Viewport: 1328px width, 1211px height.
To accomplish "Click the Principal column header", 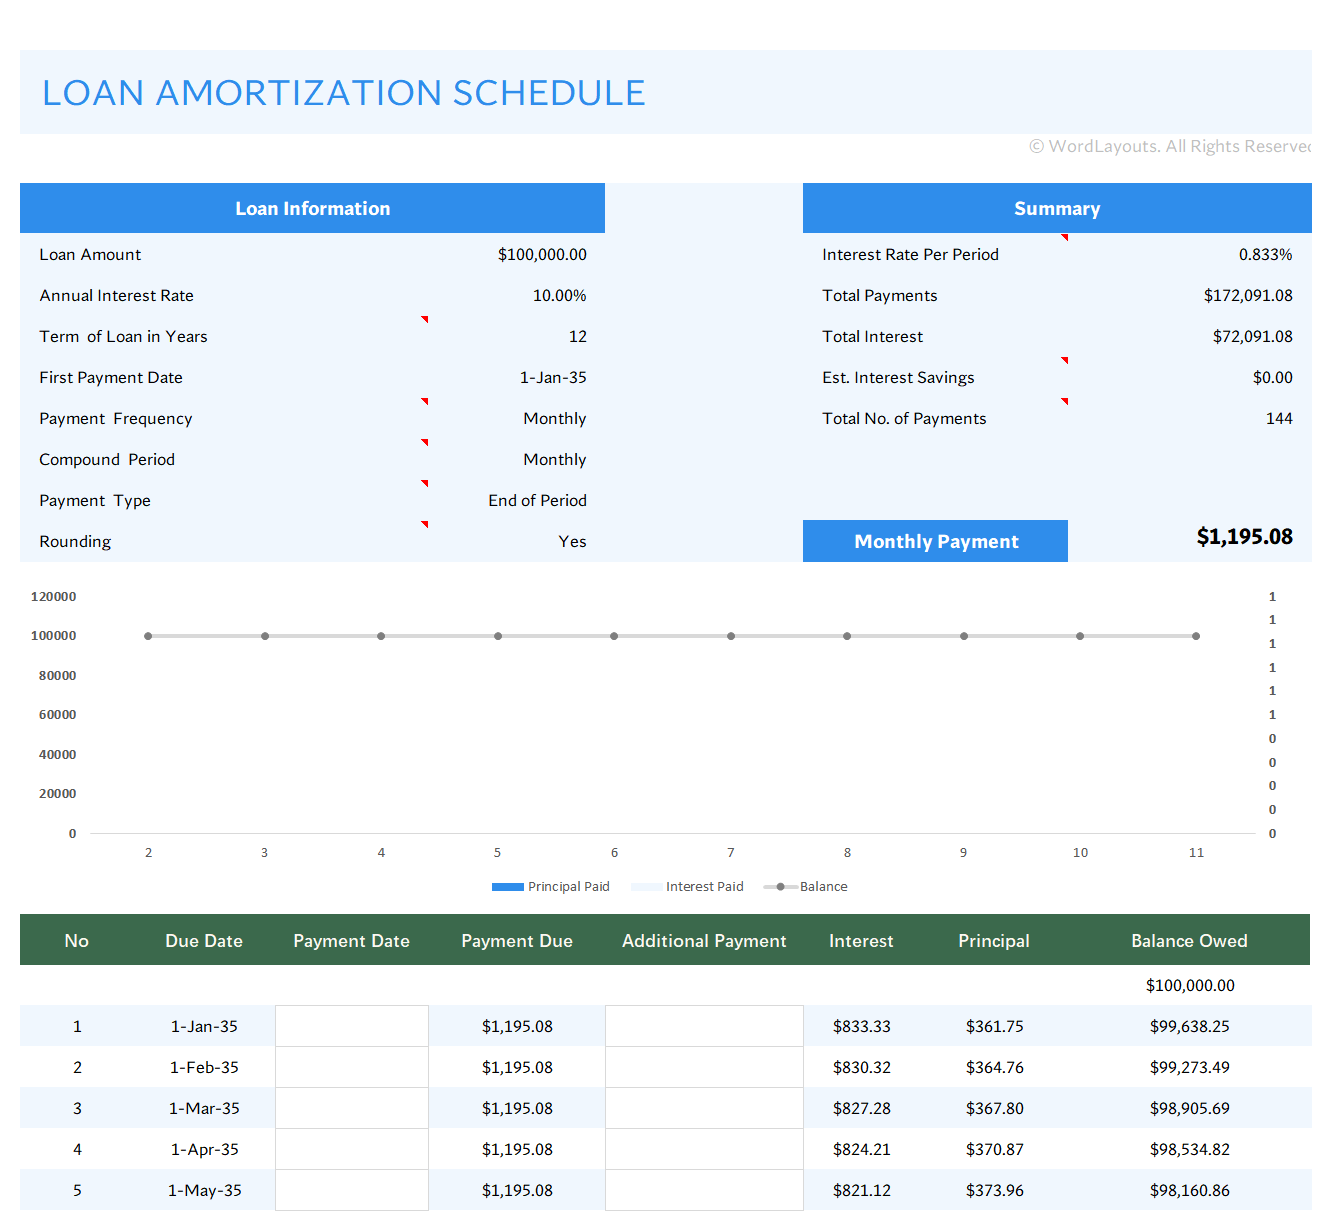I will pyautogui.click(x=994, y=941).
